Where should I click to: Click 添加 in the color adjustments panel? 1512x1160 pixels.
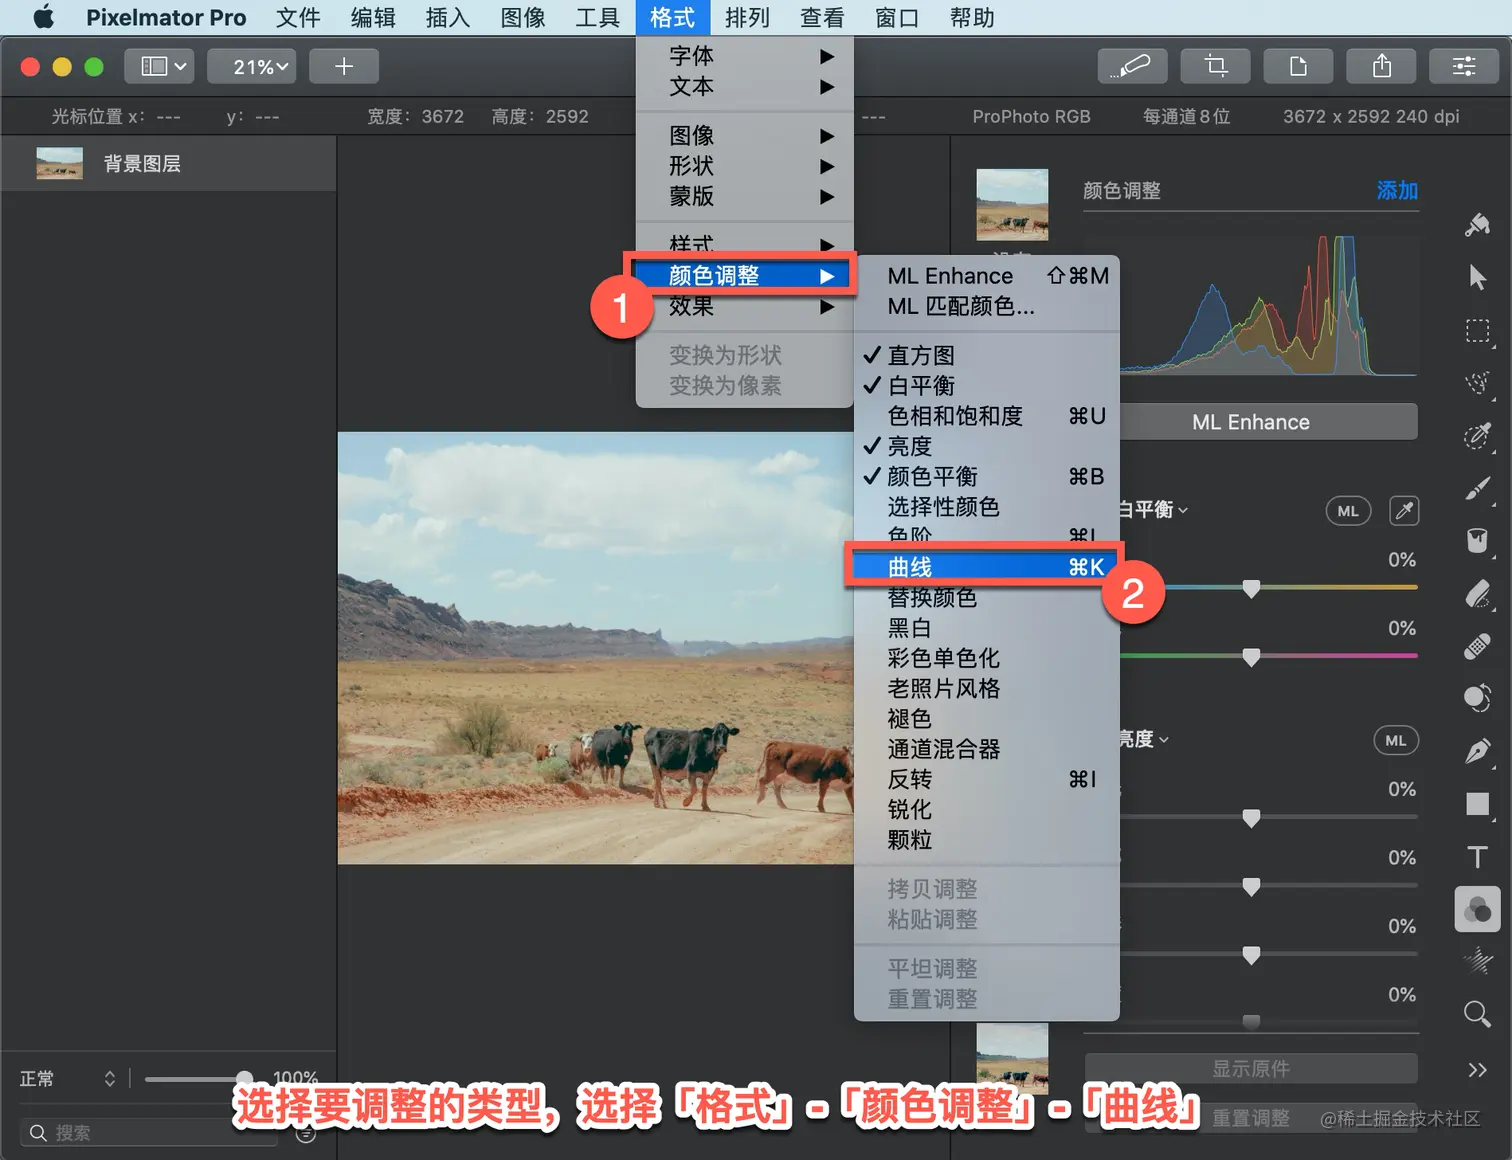[1397, 190]
